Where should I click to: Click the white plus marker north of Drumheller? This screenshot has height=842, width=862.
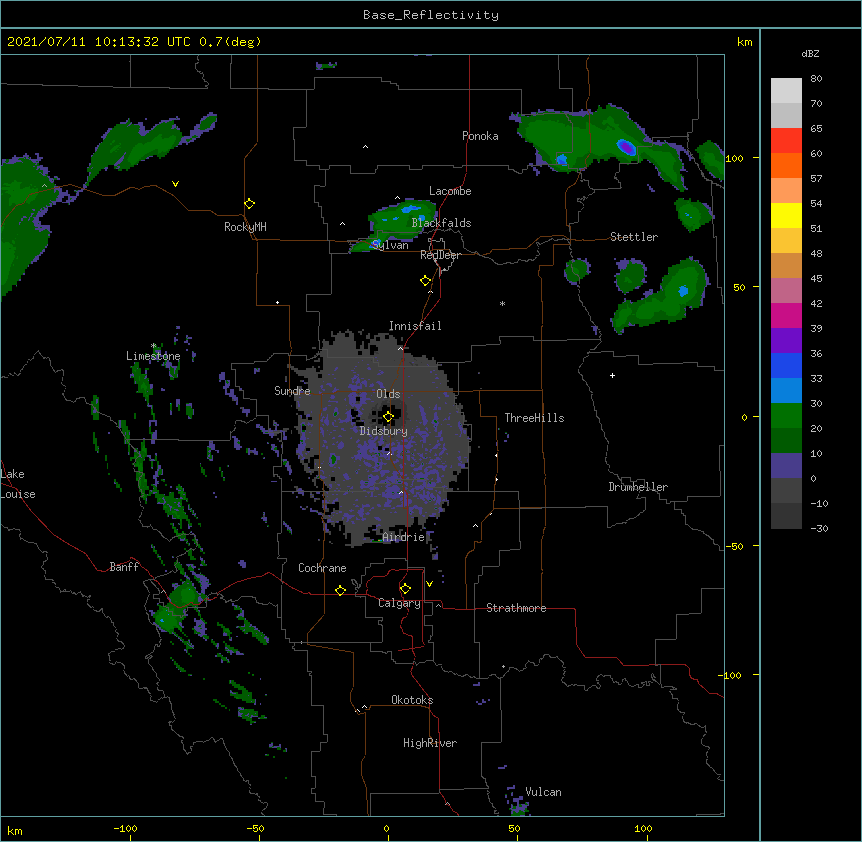coord(612,375)
